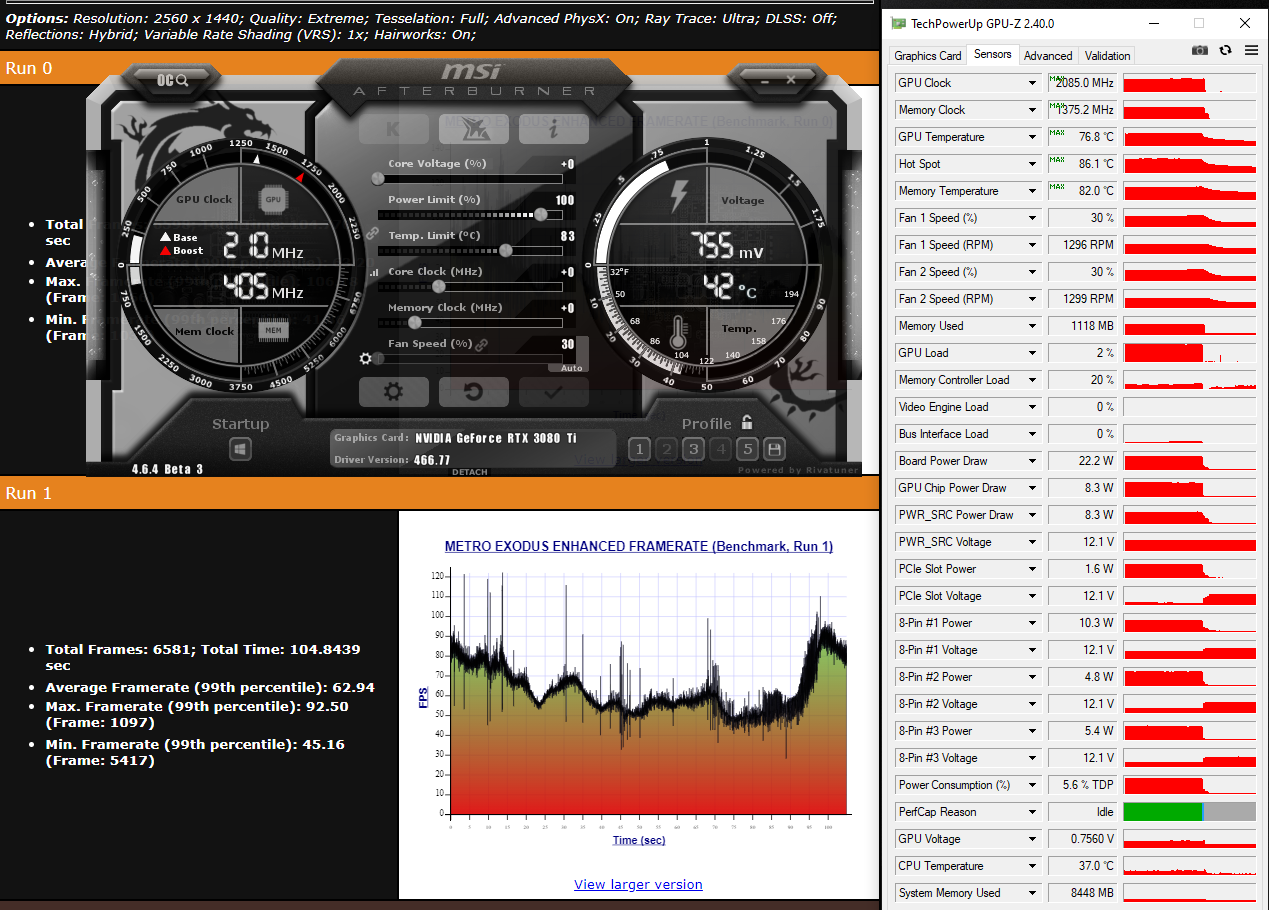Open the Afterburner information (i) panel

point(553,128)
